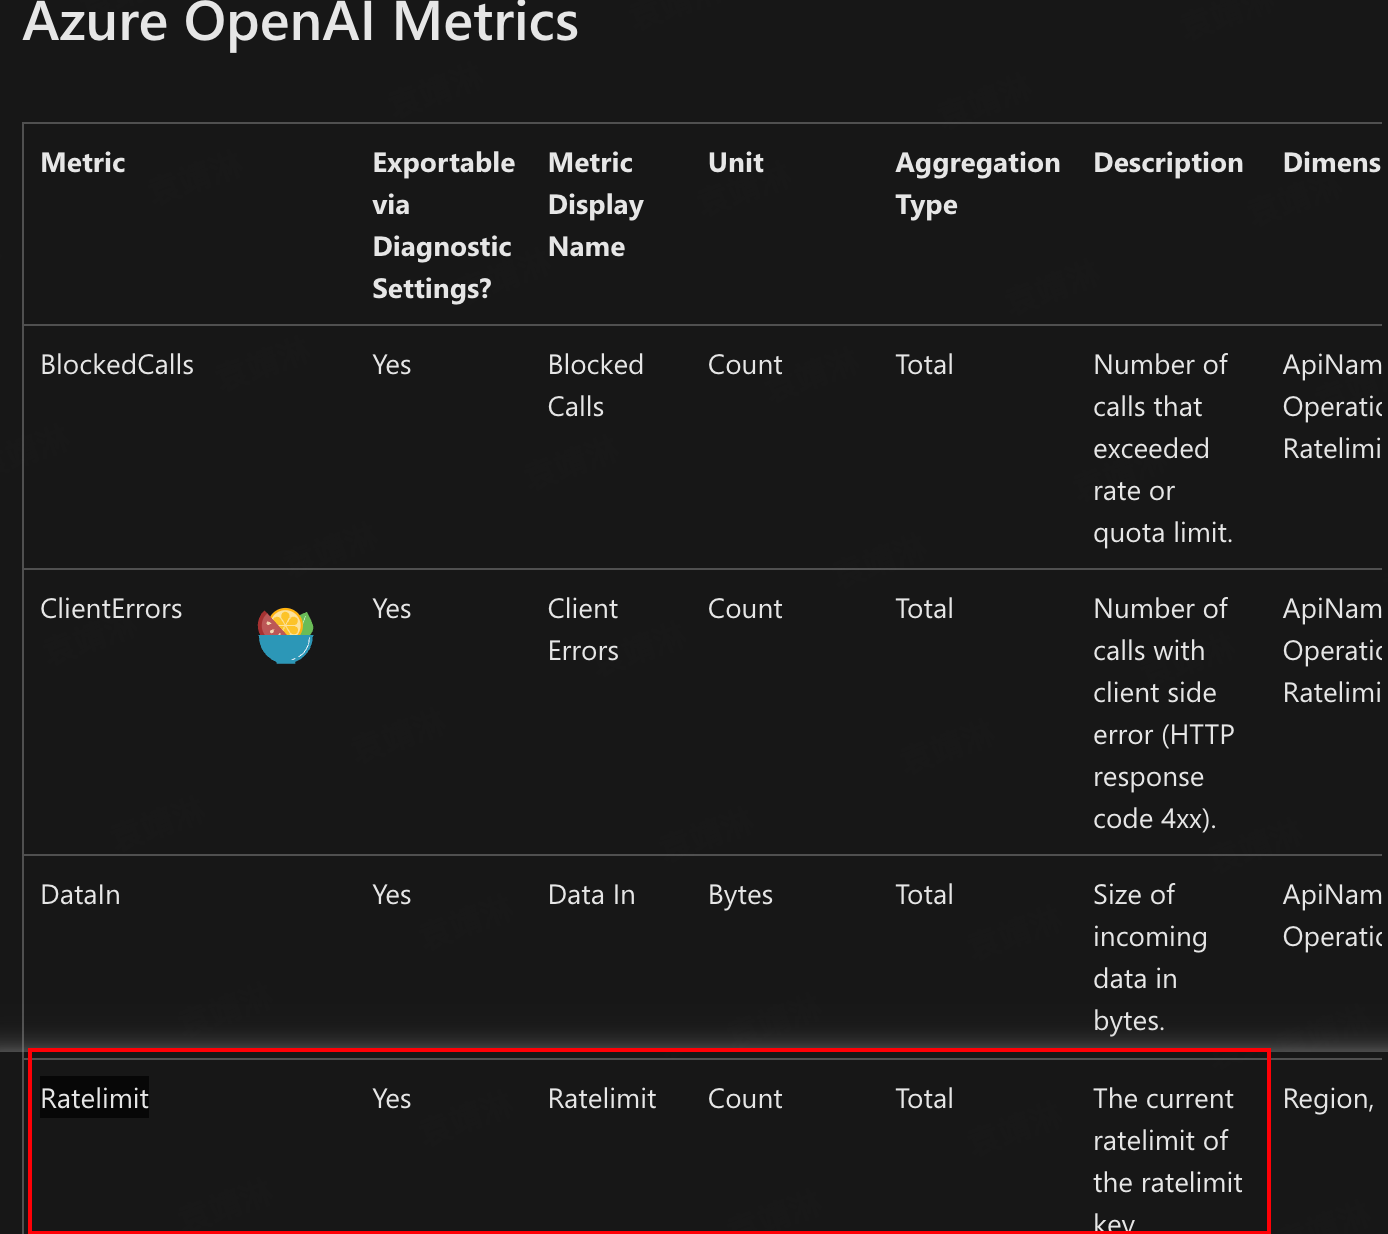Click the Azure OpenAI Metrics heading

(x=300, y=22)
